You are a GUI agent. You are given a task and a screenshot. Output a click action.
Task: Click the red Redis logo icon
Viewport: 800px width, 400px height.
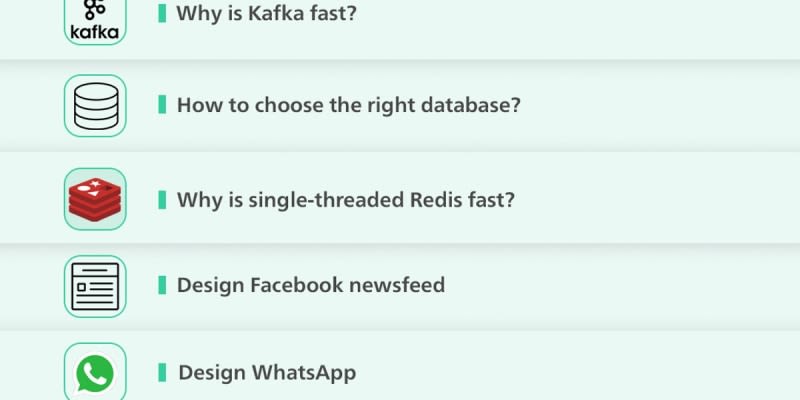(x=95, y=199)
